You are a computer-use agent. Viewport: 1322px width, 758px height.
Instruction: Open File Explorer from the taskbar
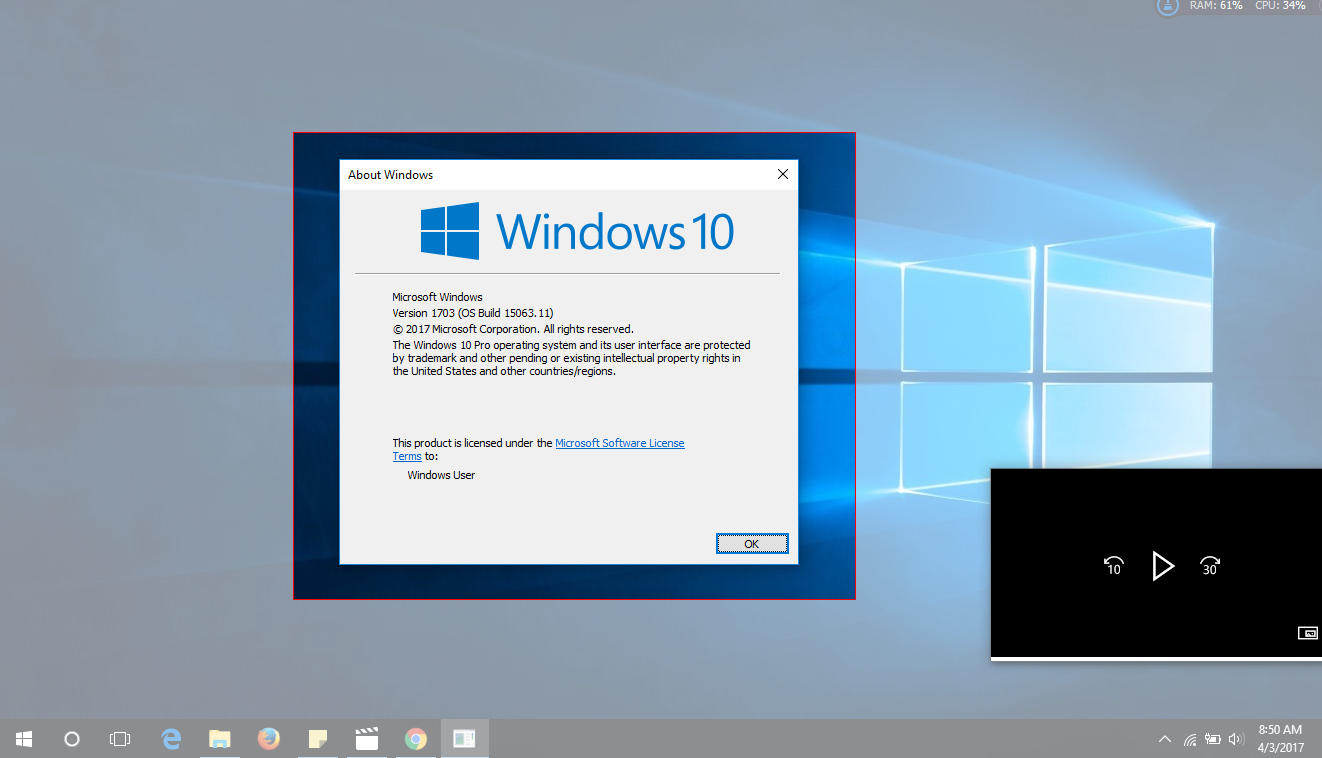[220, 739]
